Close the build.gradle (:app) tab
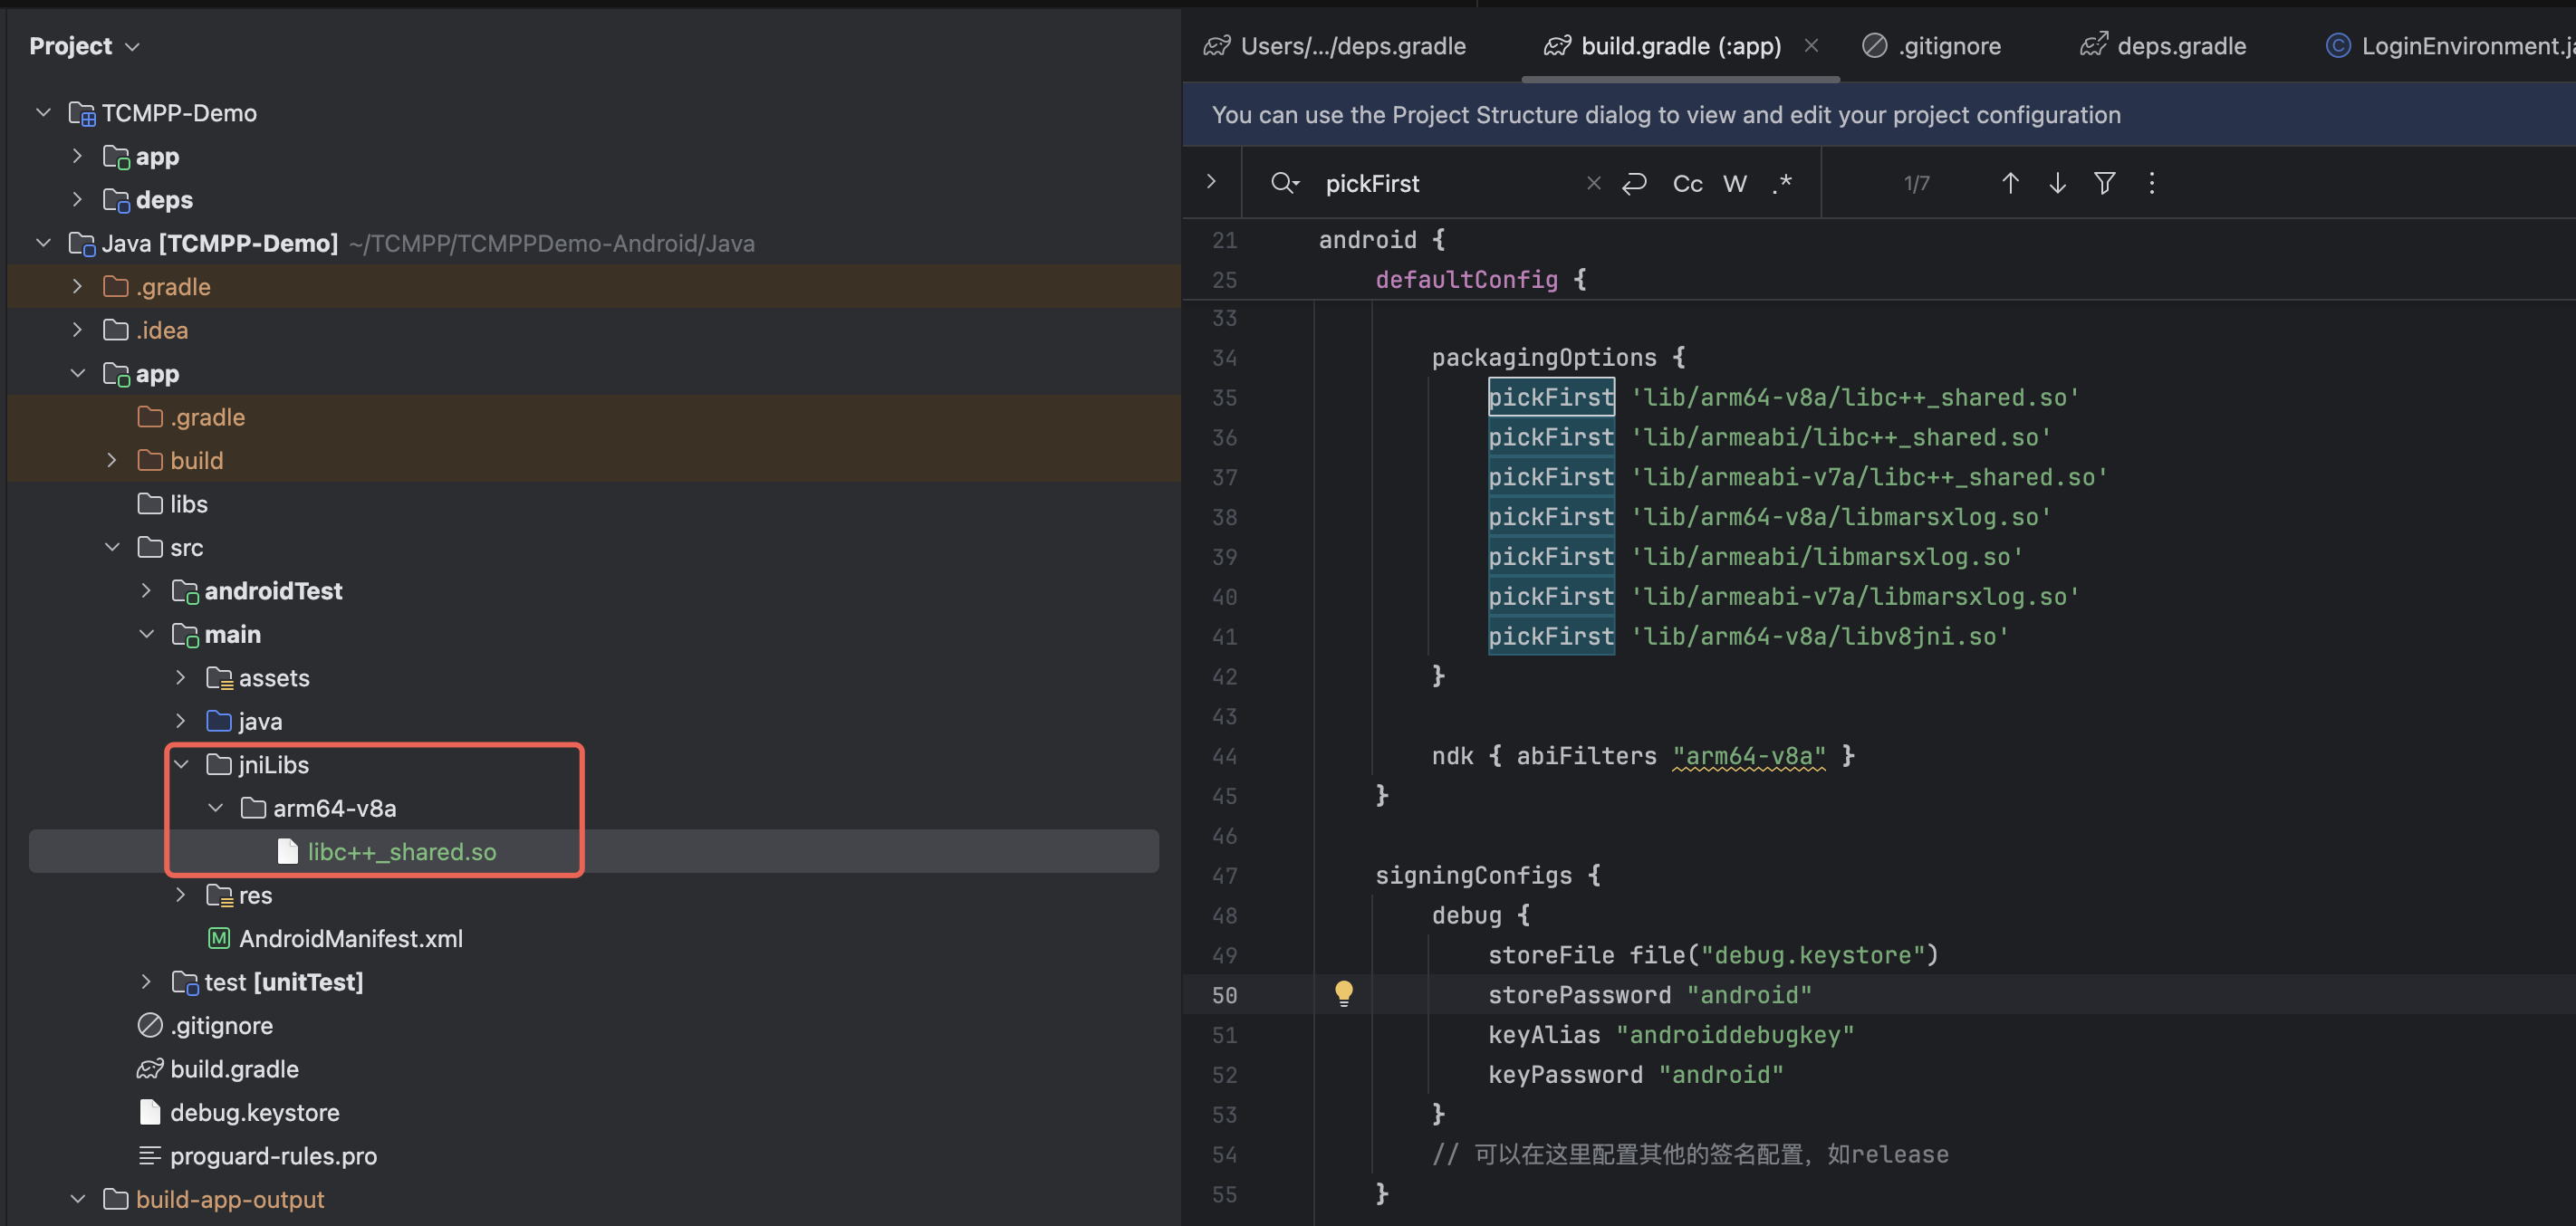This screenshot has width=2576, height=1226. (1811, 46)
